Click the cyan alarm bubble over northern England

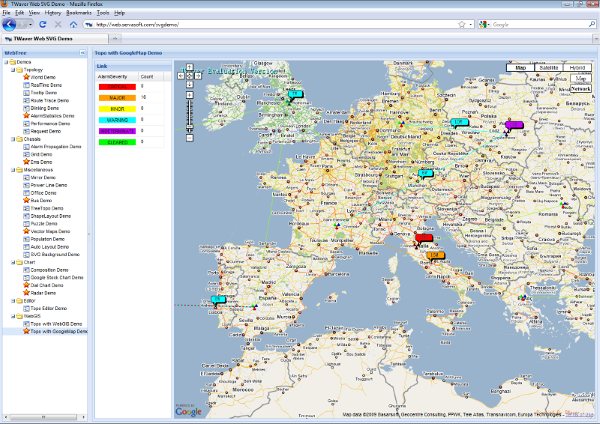(295, 94)
